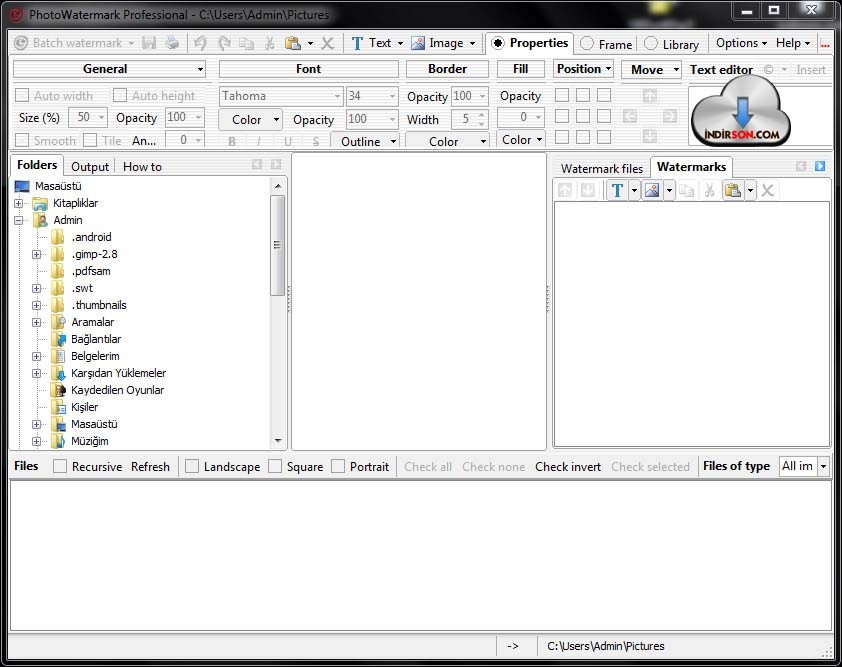Click the Print icon in top toolbar

tap(172, 43)
